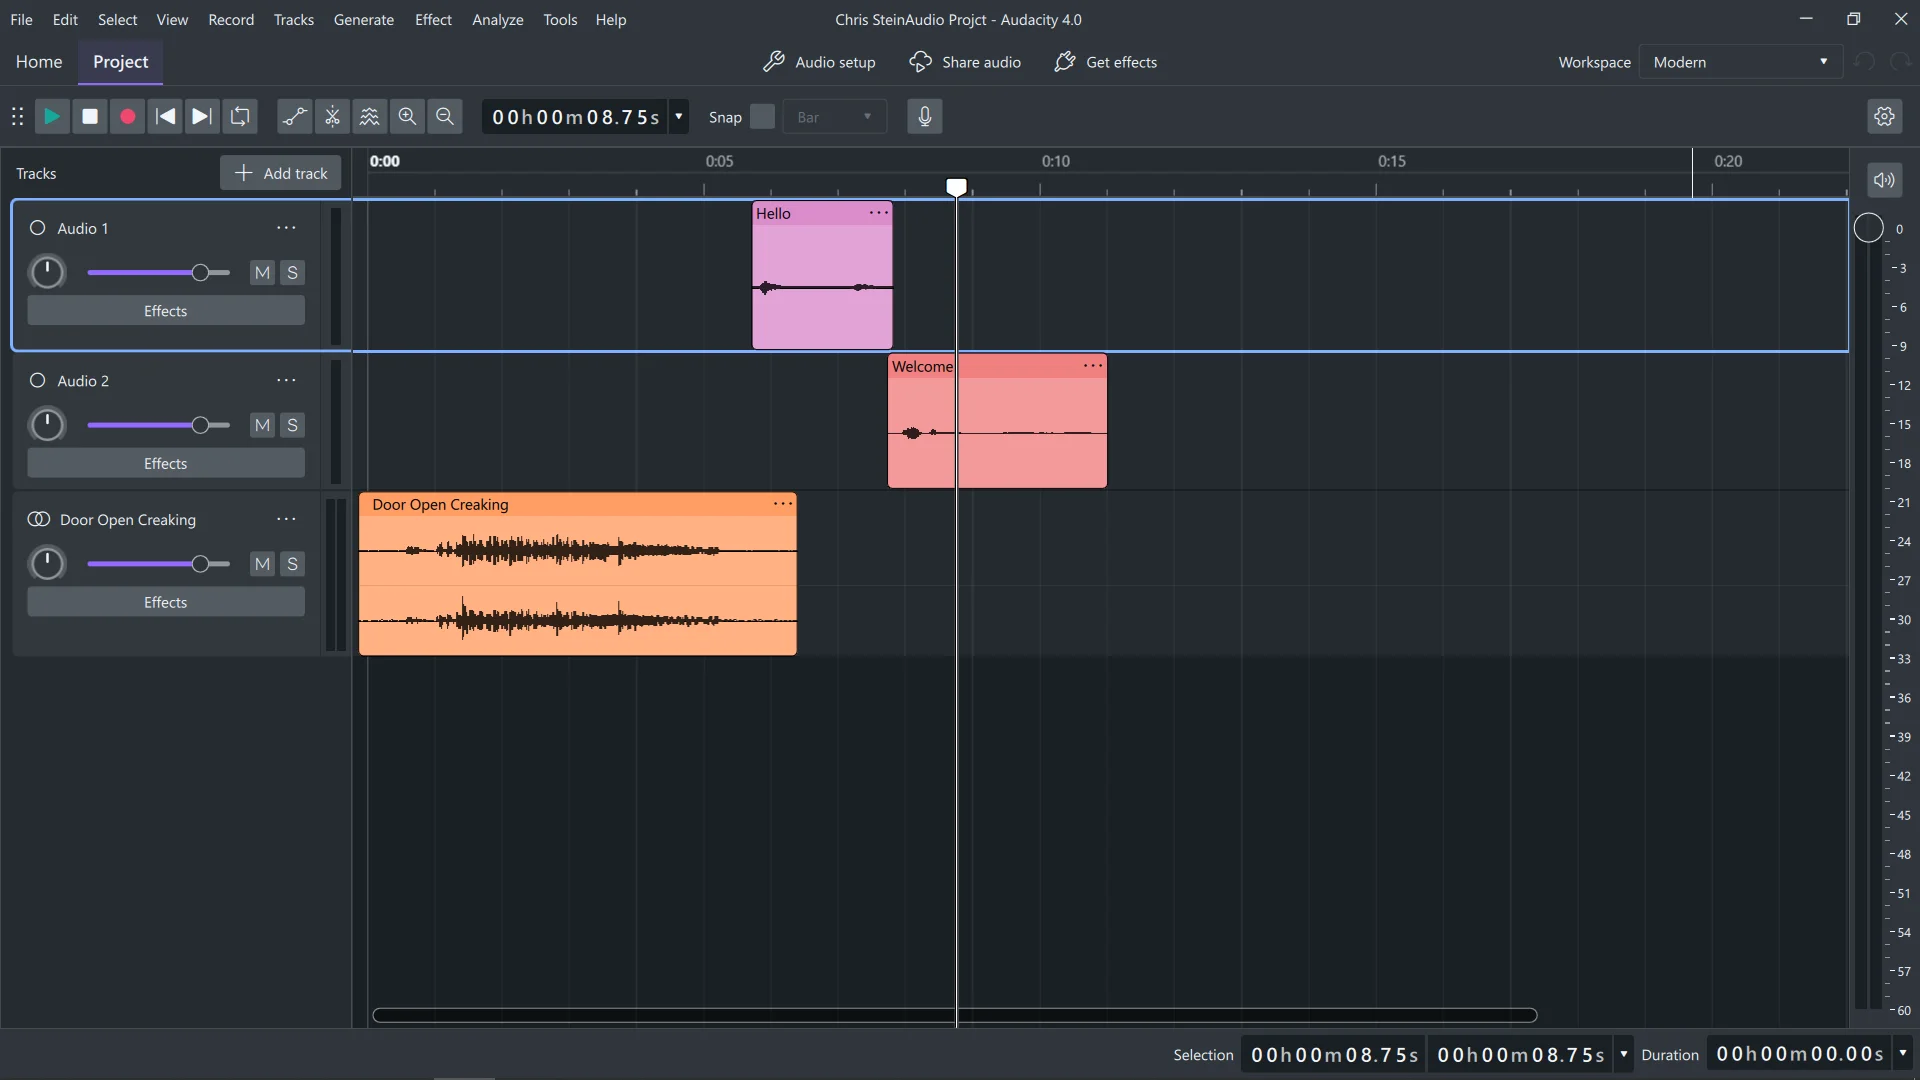Image resolution: width=1920 pixels, height=1080 pixels.
Task: Open Door Open Creaking track options menu
Action: point(286,519)
